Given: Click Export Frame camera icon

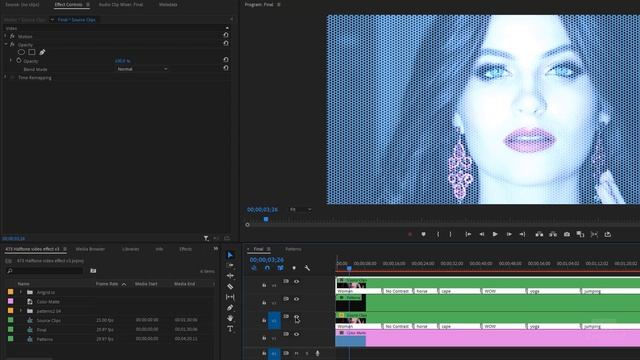Looking at the screenshot, I should tap(567, 234).
